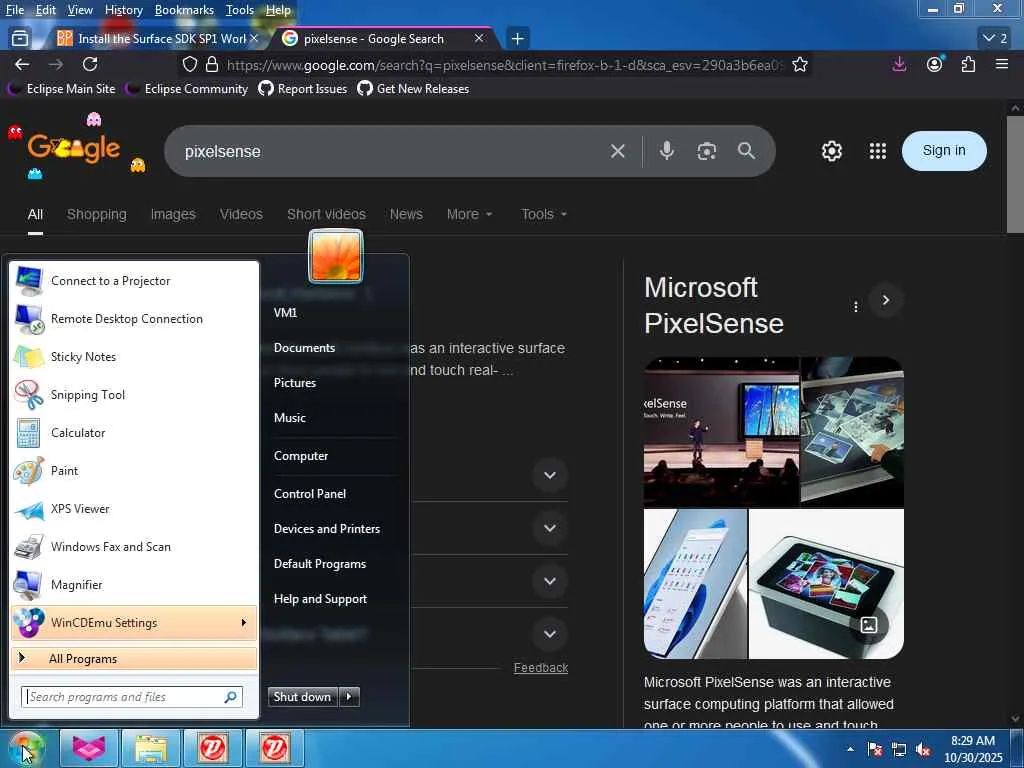Expand the WinCDEmu Settings submenu arrow
Image resolution: width=1024 pixels, height=768 pixels.
244,623
